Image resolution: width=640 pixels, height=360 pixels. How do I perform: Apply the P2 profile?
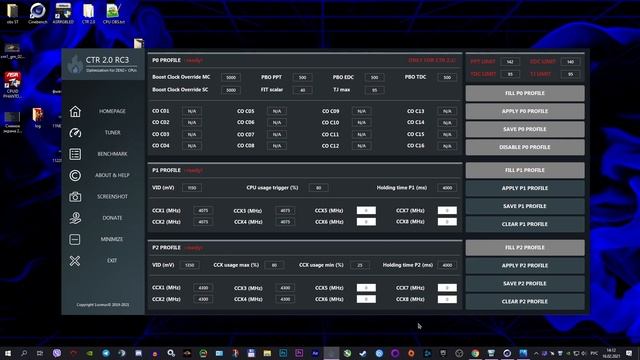[525, 266]
